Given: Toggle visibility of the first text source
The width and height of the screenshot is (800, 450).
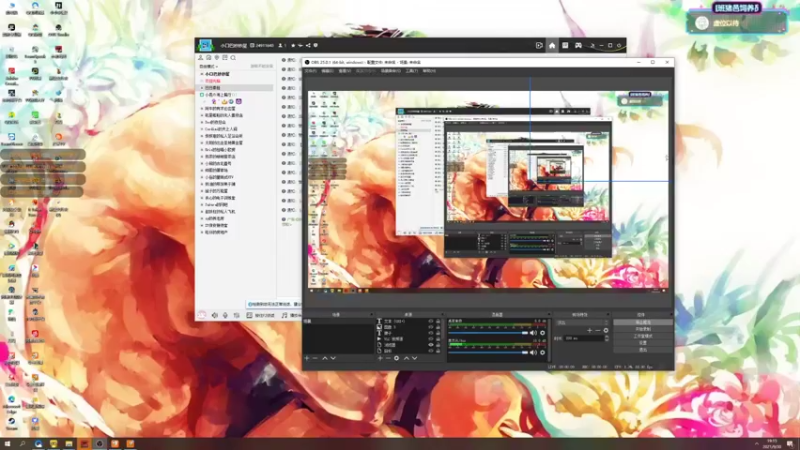Looking at the screenshot, I should coord(431,321).
